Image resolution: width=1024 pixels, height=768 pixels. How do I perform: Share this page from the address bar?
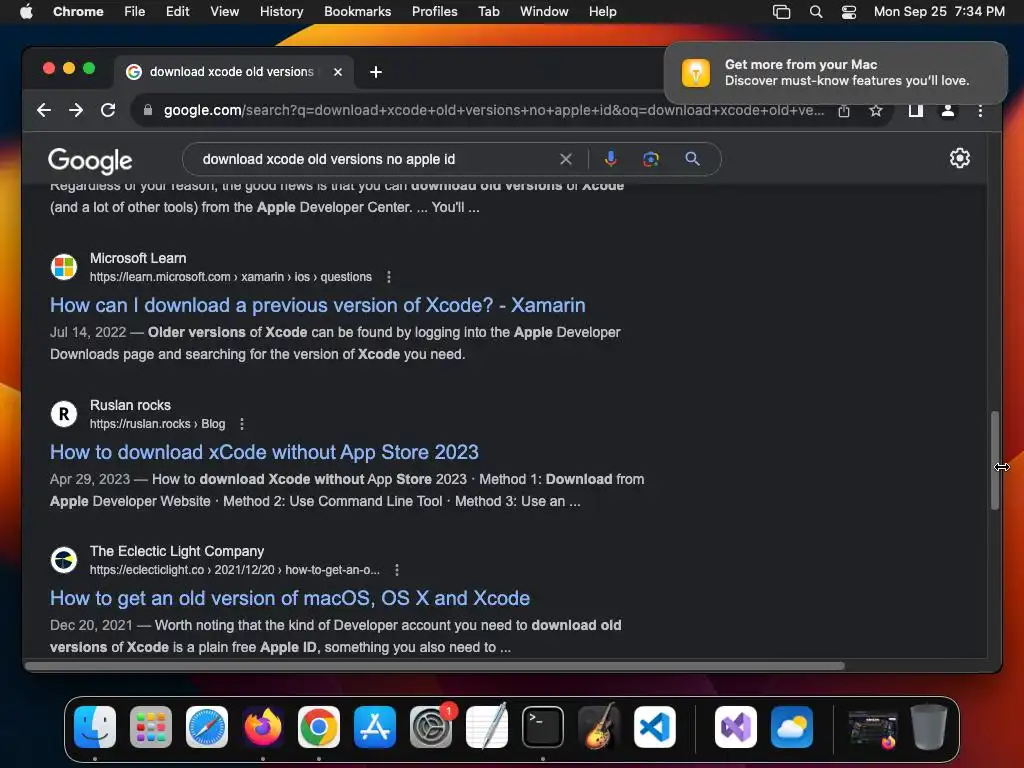[844, 111]
